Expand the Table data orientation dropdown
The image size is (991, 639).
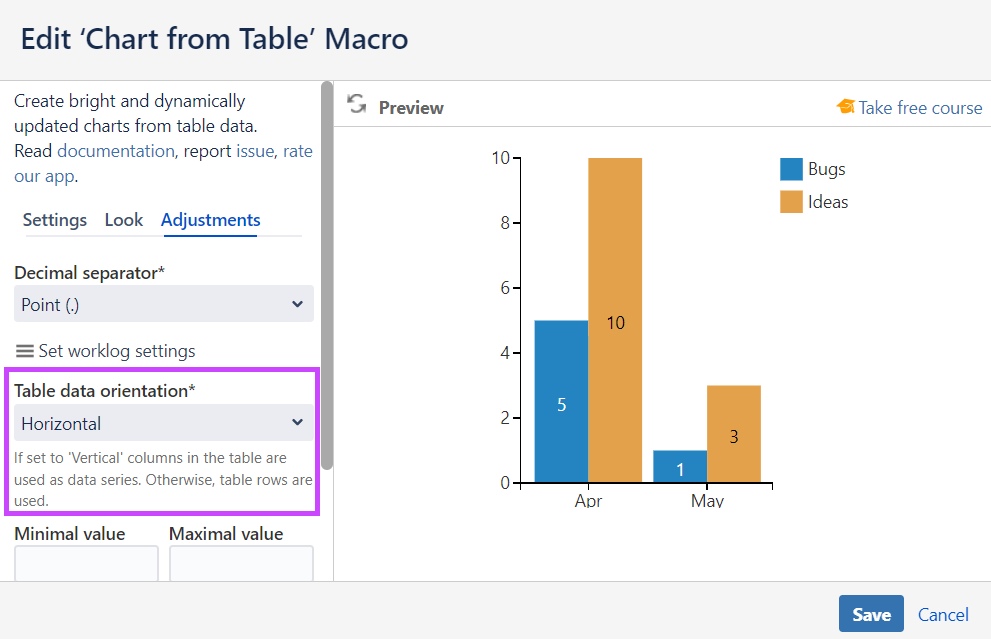[x=164, y=423]
